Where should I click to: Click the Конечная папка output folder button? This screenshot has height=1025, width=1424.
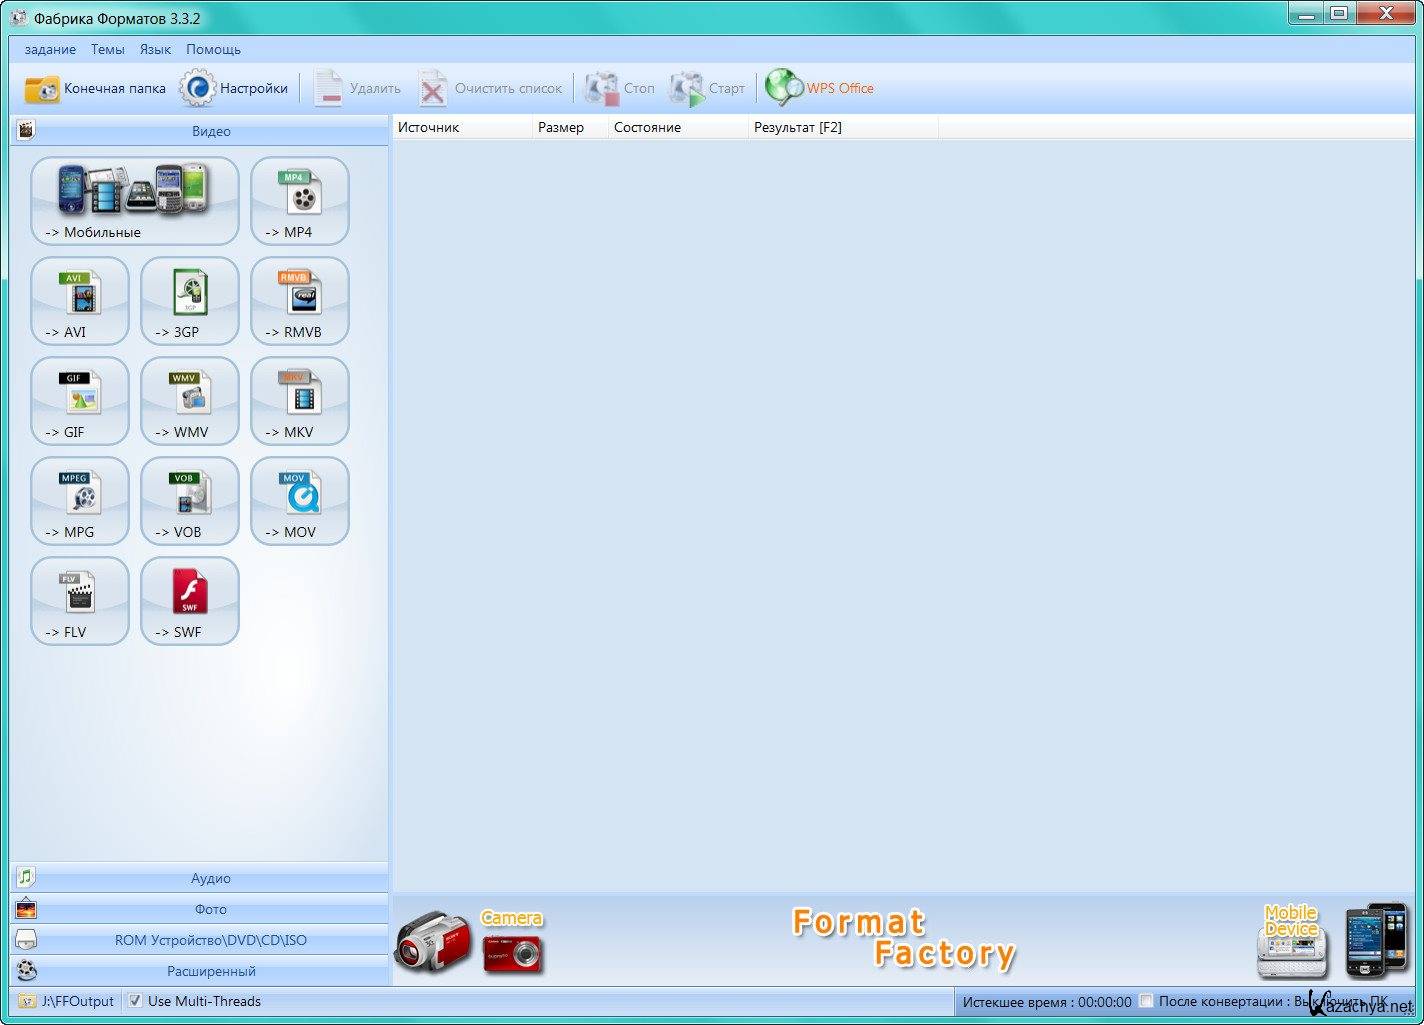pyautogui.click(x=95, y=88)
